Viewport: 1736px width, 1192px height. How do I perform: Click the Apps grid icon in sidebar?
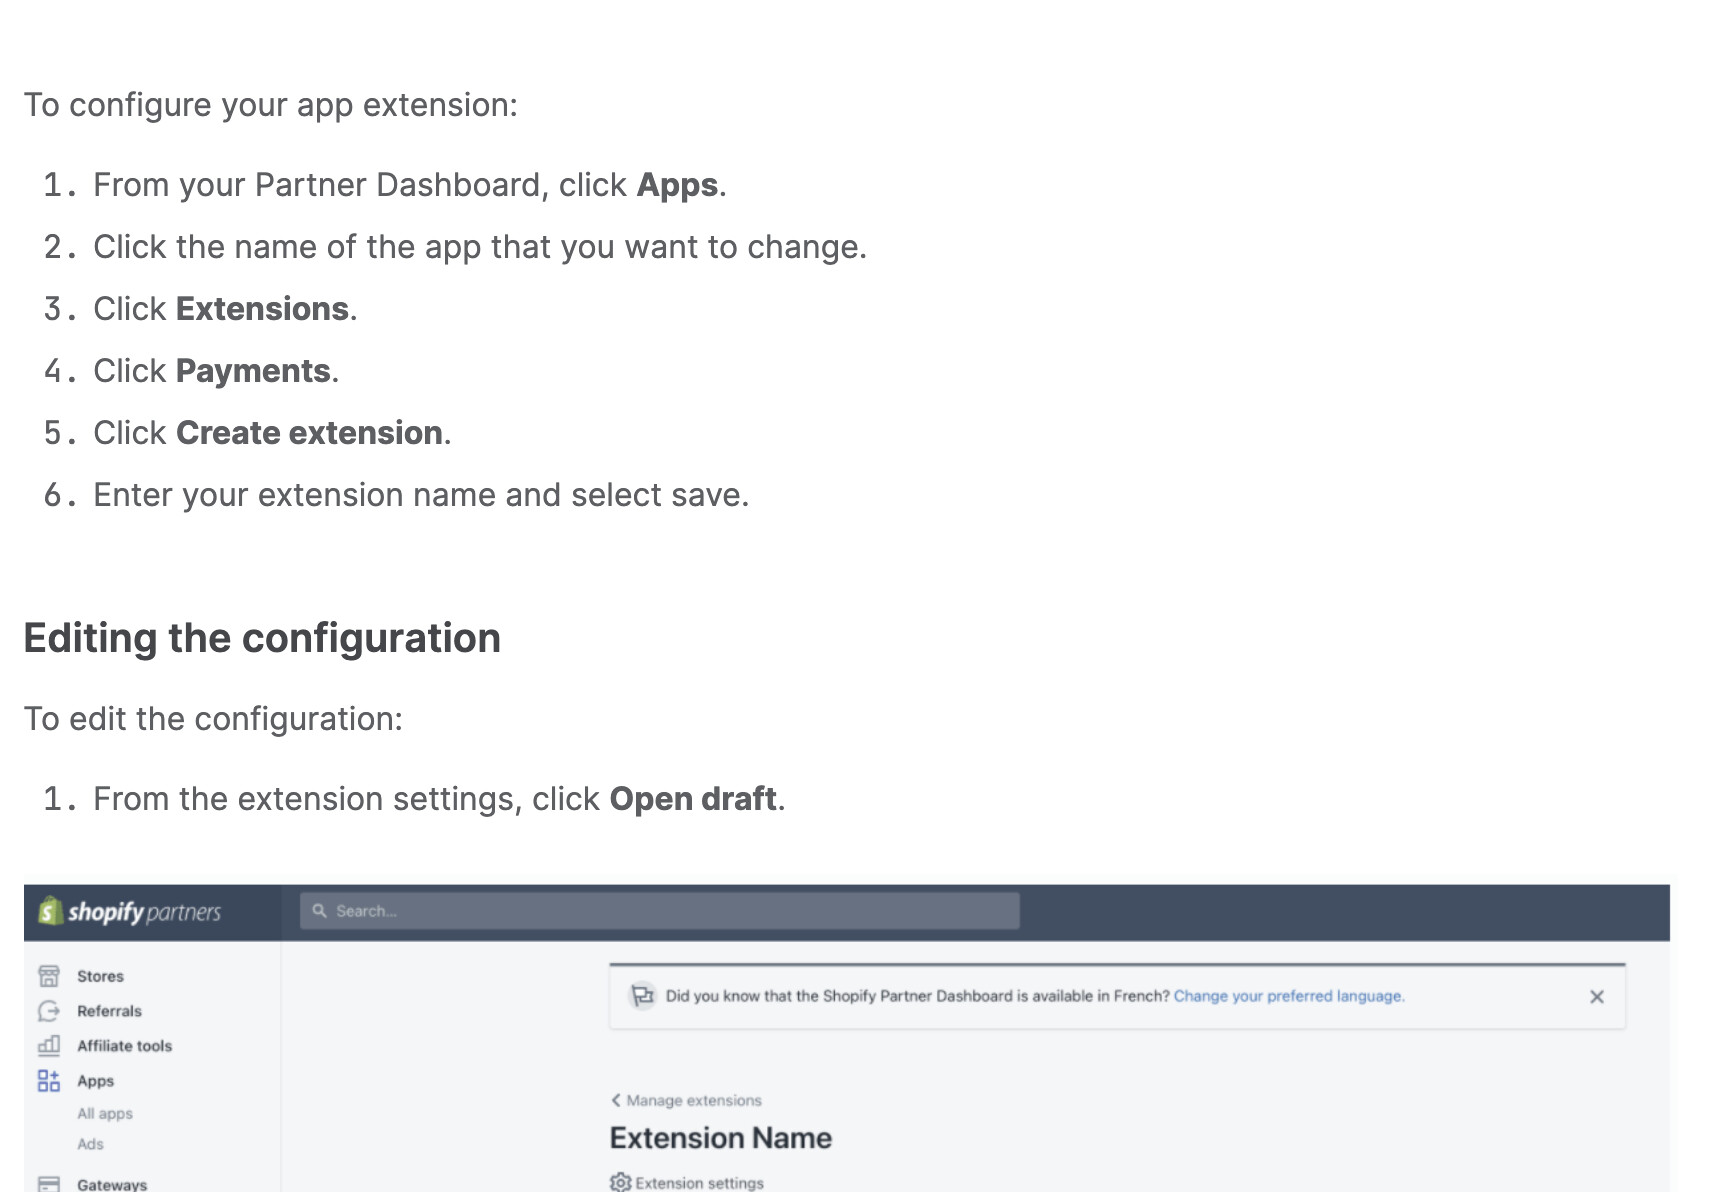[48, 1081]
